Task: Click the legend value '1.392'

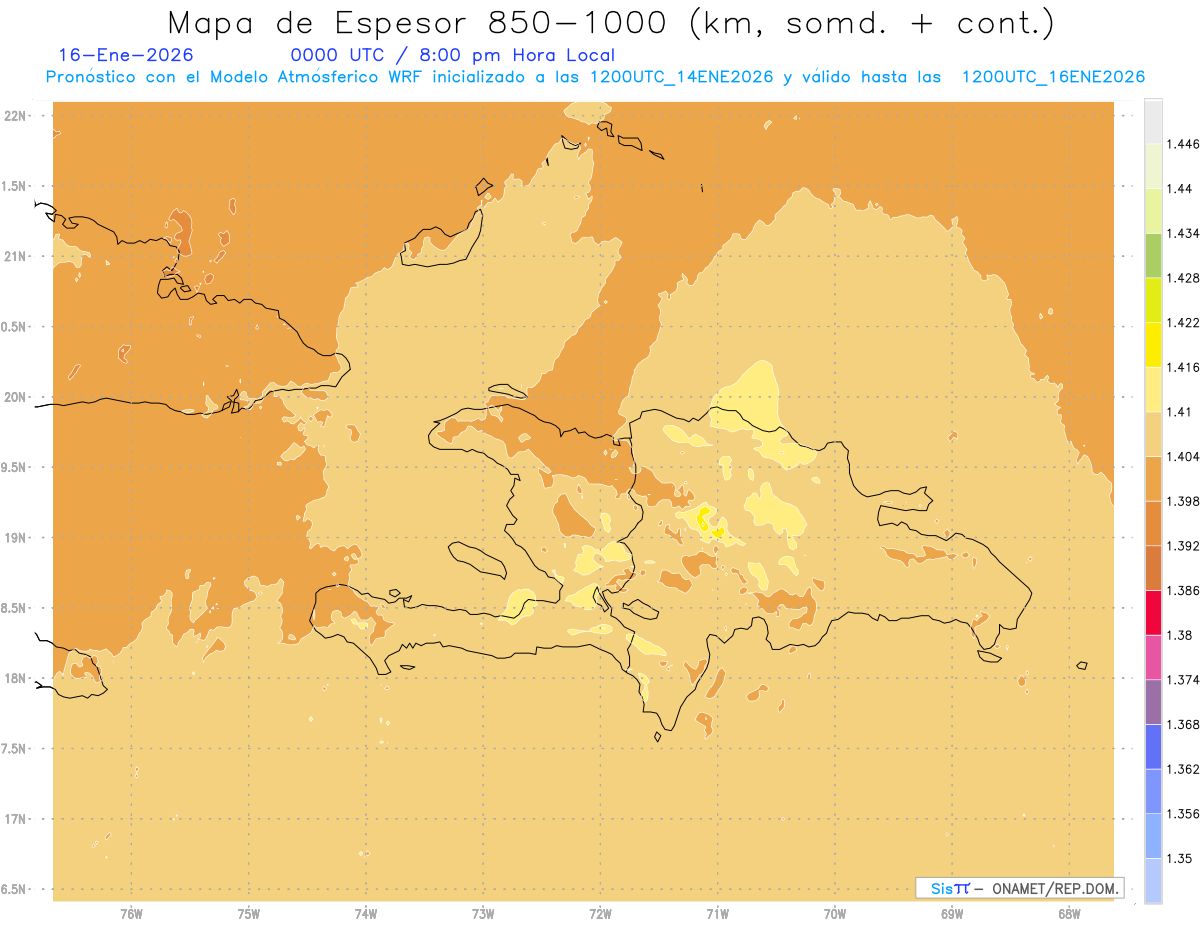Action: (1185, 546)
